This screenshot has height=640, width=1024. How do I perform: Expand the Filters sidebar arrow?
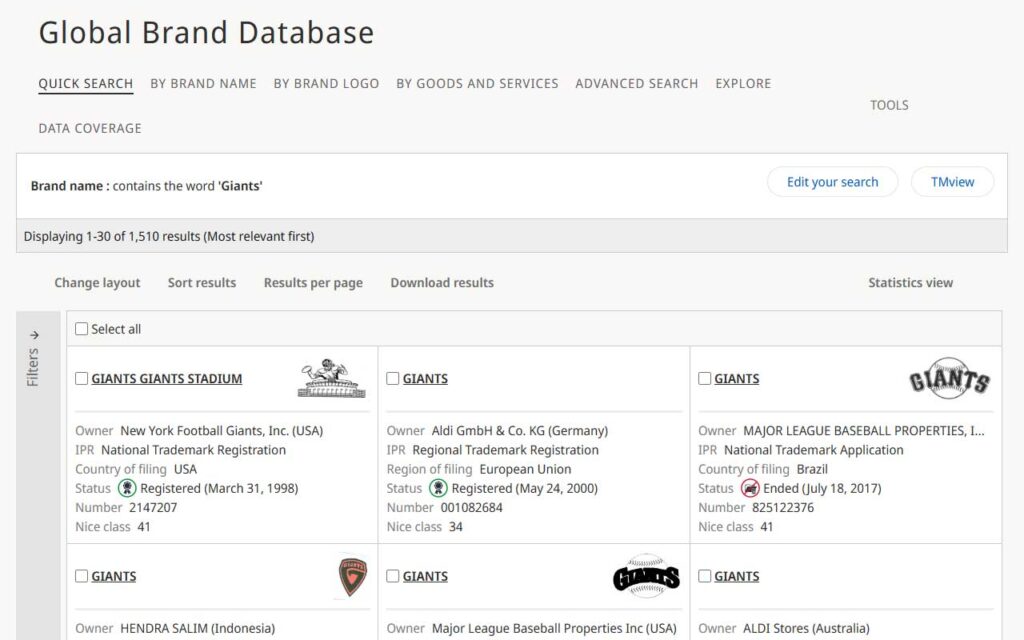coord(36,336)
